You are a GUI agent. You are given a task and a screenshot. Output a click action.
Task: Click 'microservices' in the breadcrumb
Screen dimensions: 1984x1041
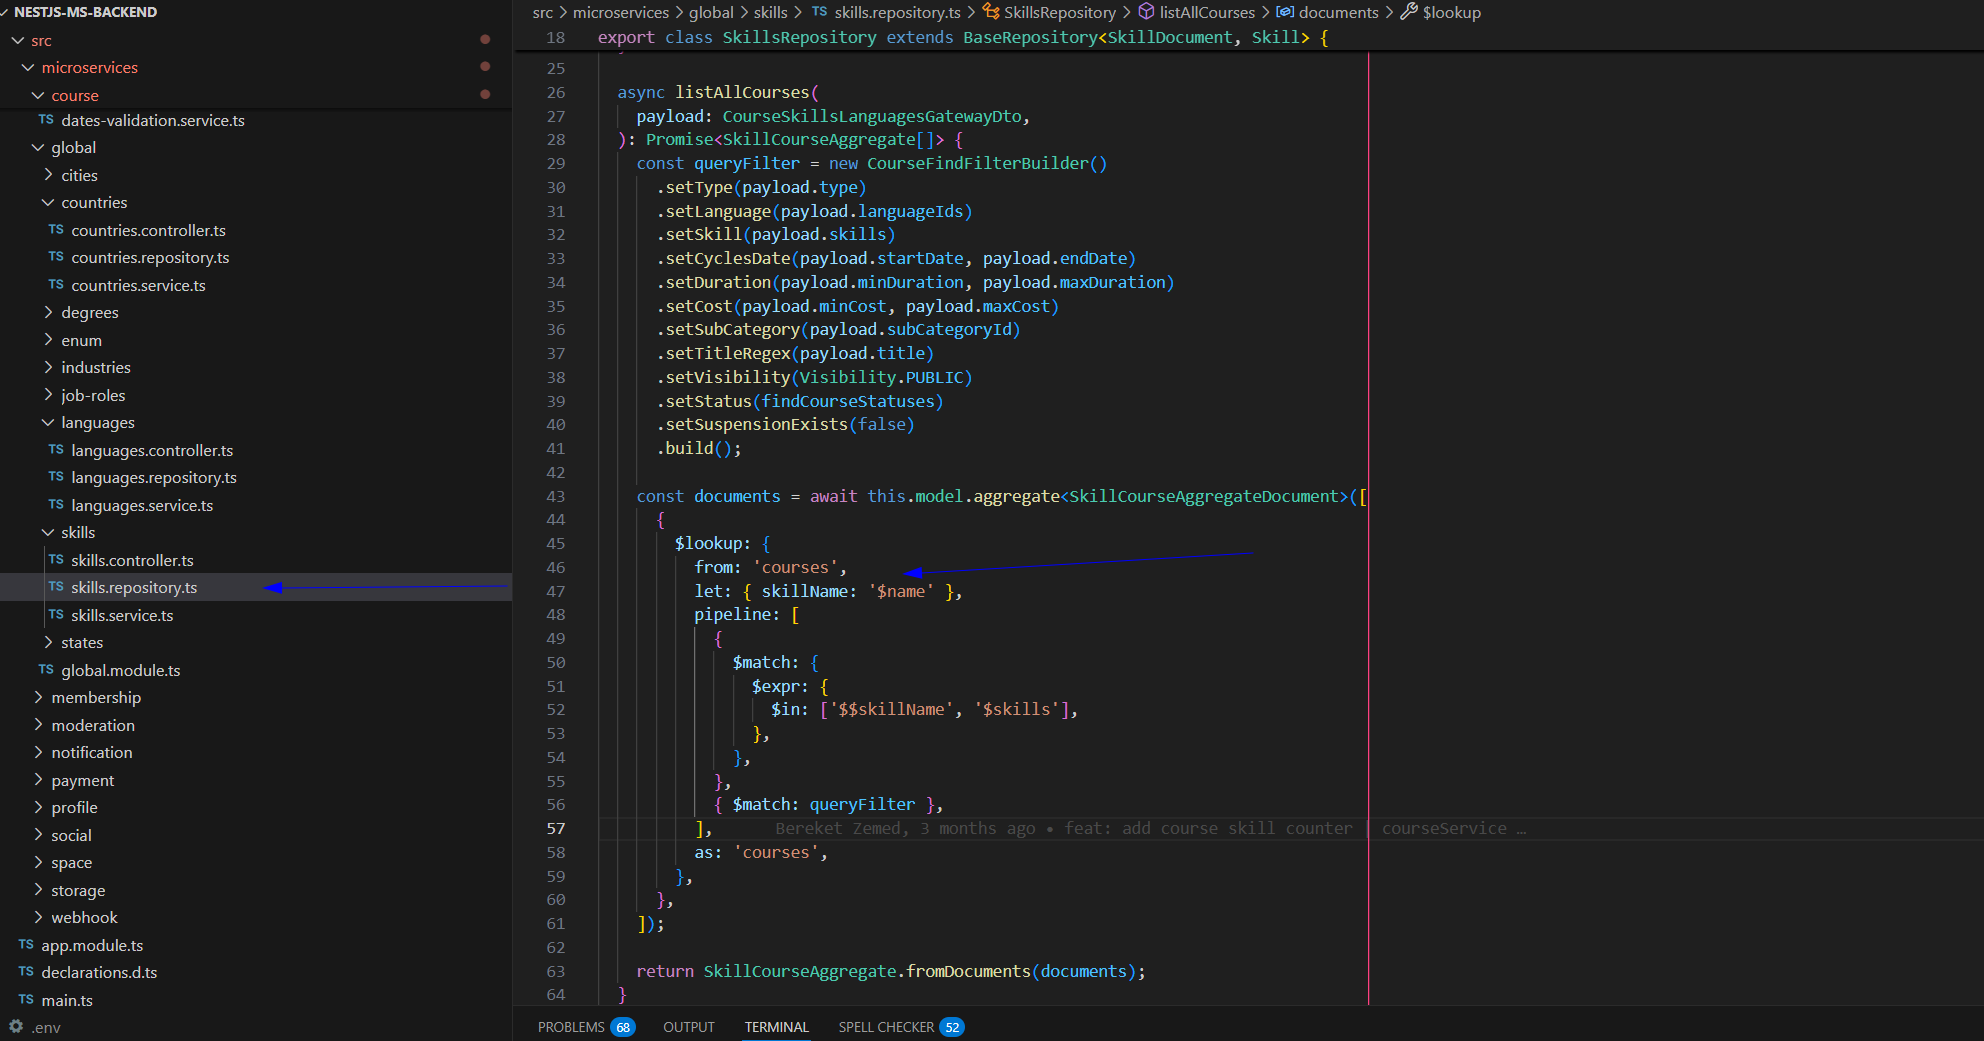(621, 12)
